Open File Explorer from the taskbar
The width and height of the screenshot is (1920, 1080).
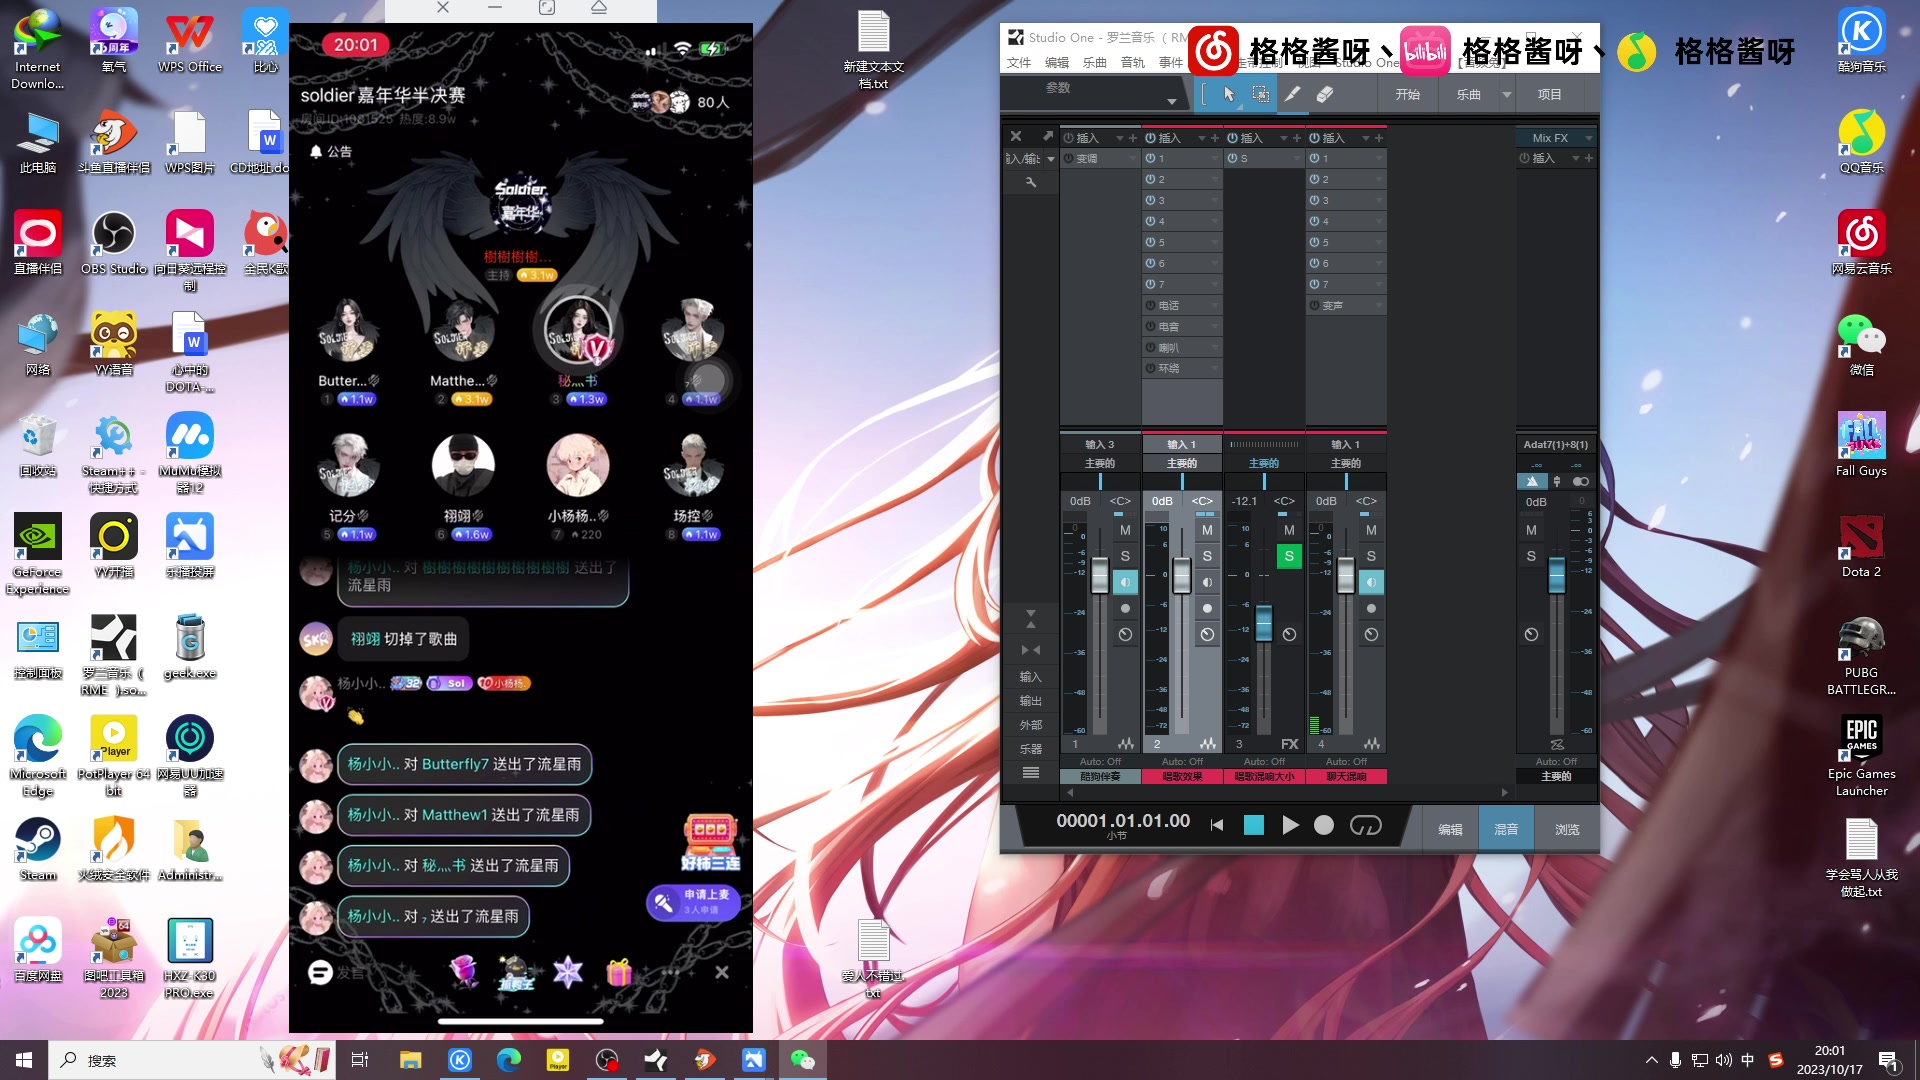pyautogui.click(x=411, y=1060)
